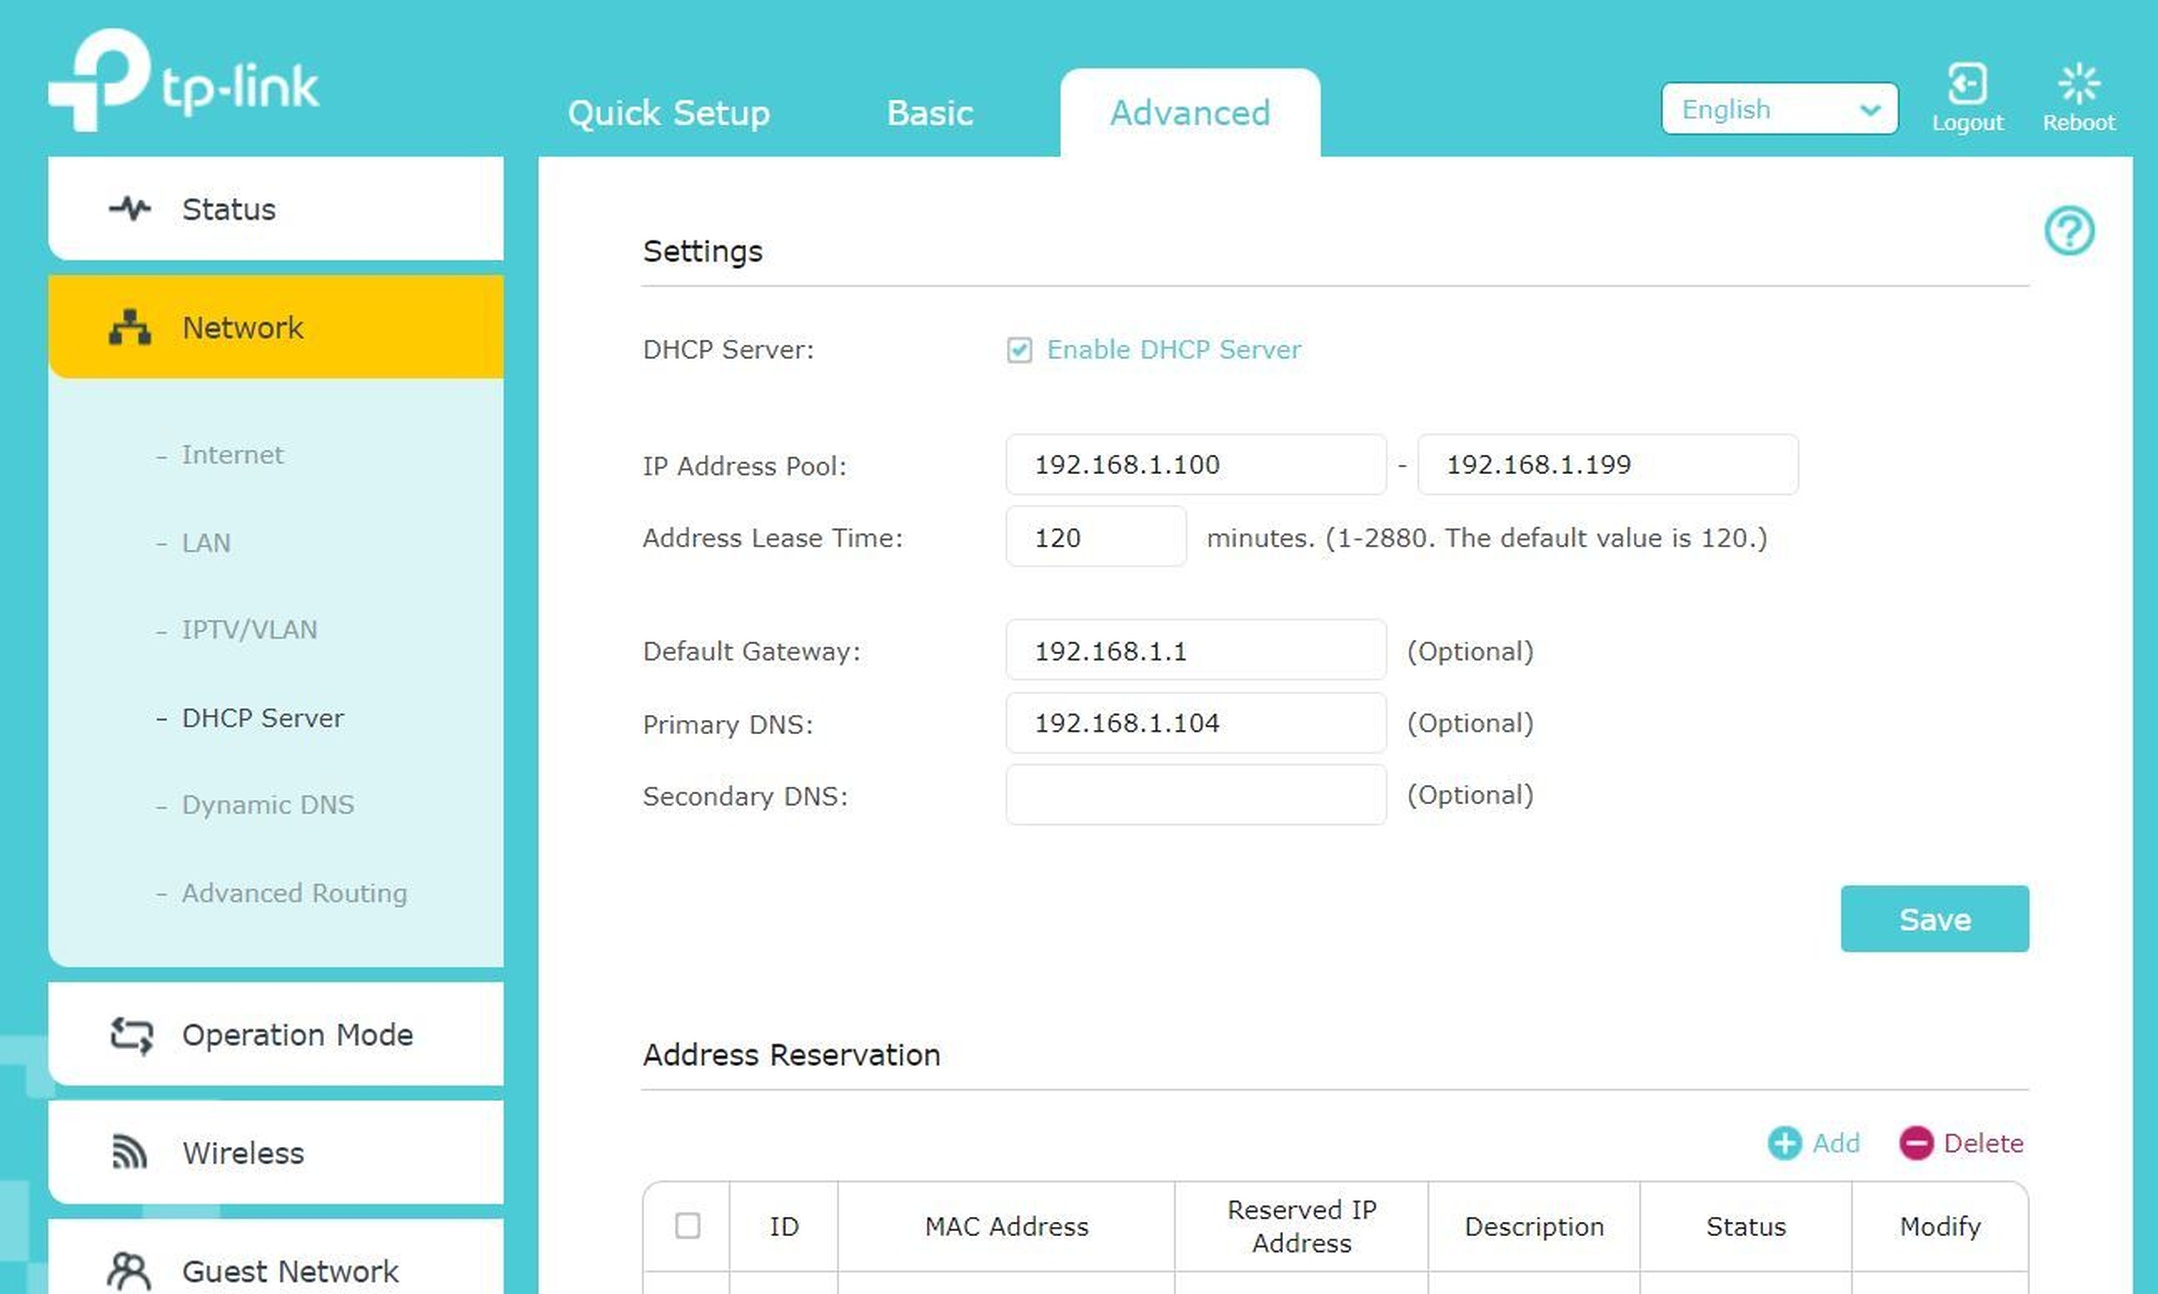Click the ID column header
Image resolution: width=2158 pixels, height=1294 pixels.
click(x=784, y=1227)
